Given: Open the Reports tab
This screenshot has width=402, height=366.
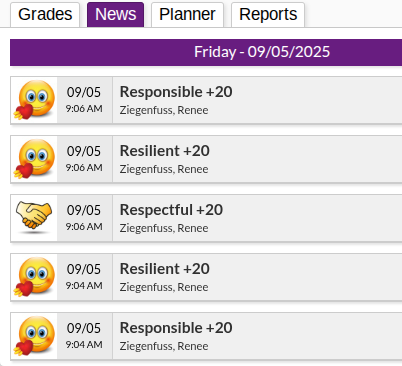Looking at the screenshot, I should click(268, 15).
